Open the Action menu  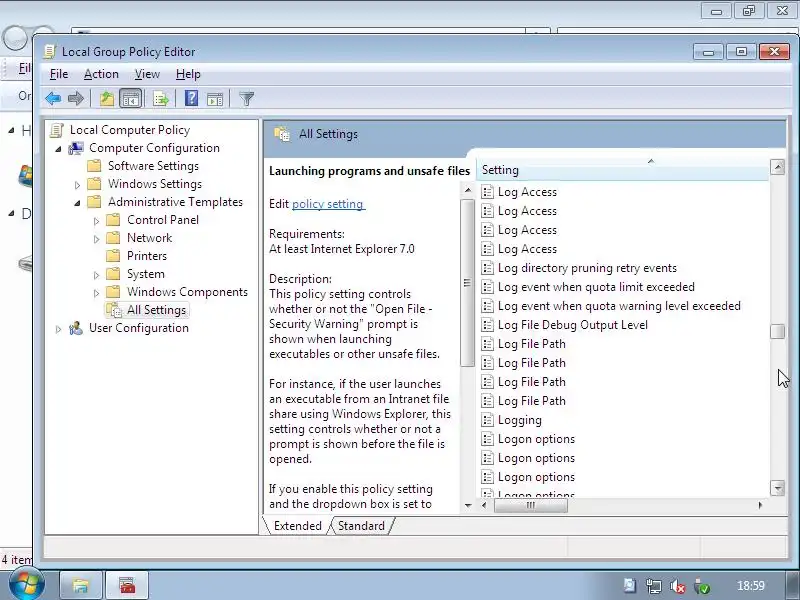tap(101, 74)
